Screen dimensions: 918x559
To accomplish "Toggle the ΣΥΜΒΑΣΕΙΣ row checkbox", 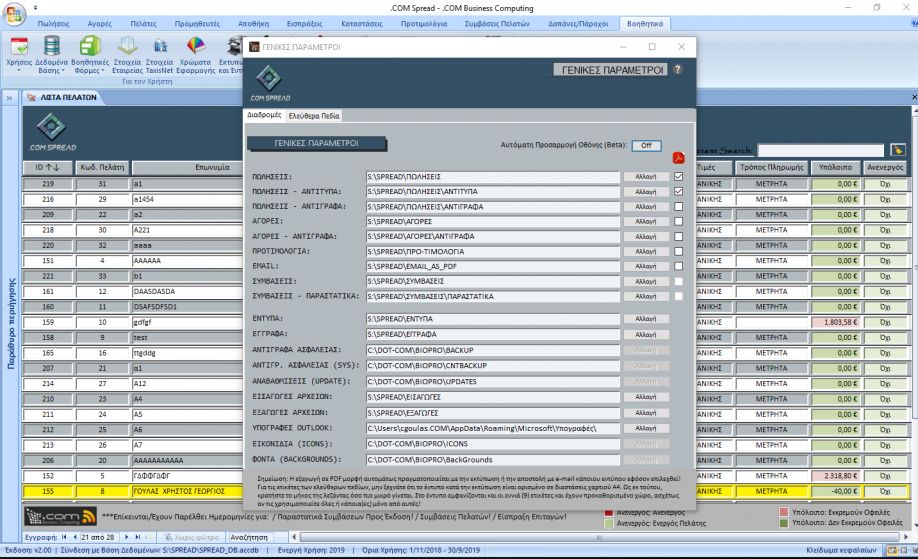I will pyautogui.click(x=678, y=282).
